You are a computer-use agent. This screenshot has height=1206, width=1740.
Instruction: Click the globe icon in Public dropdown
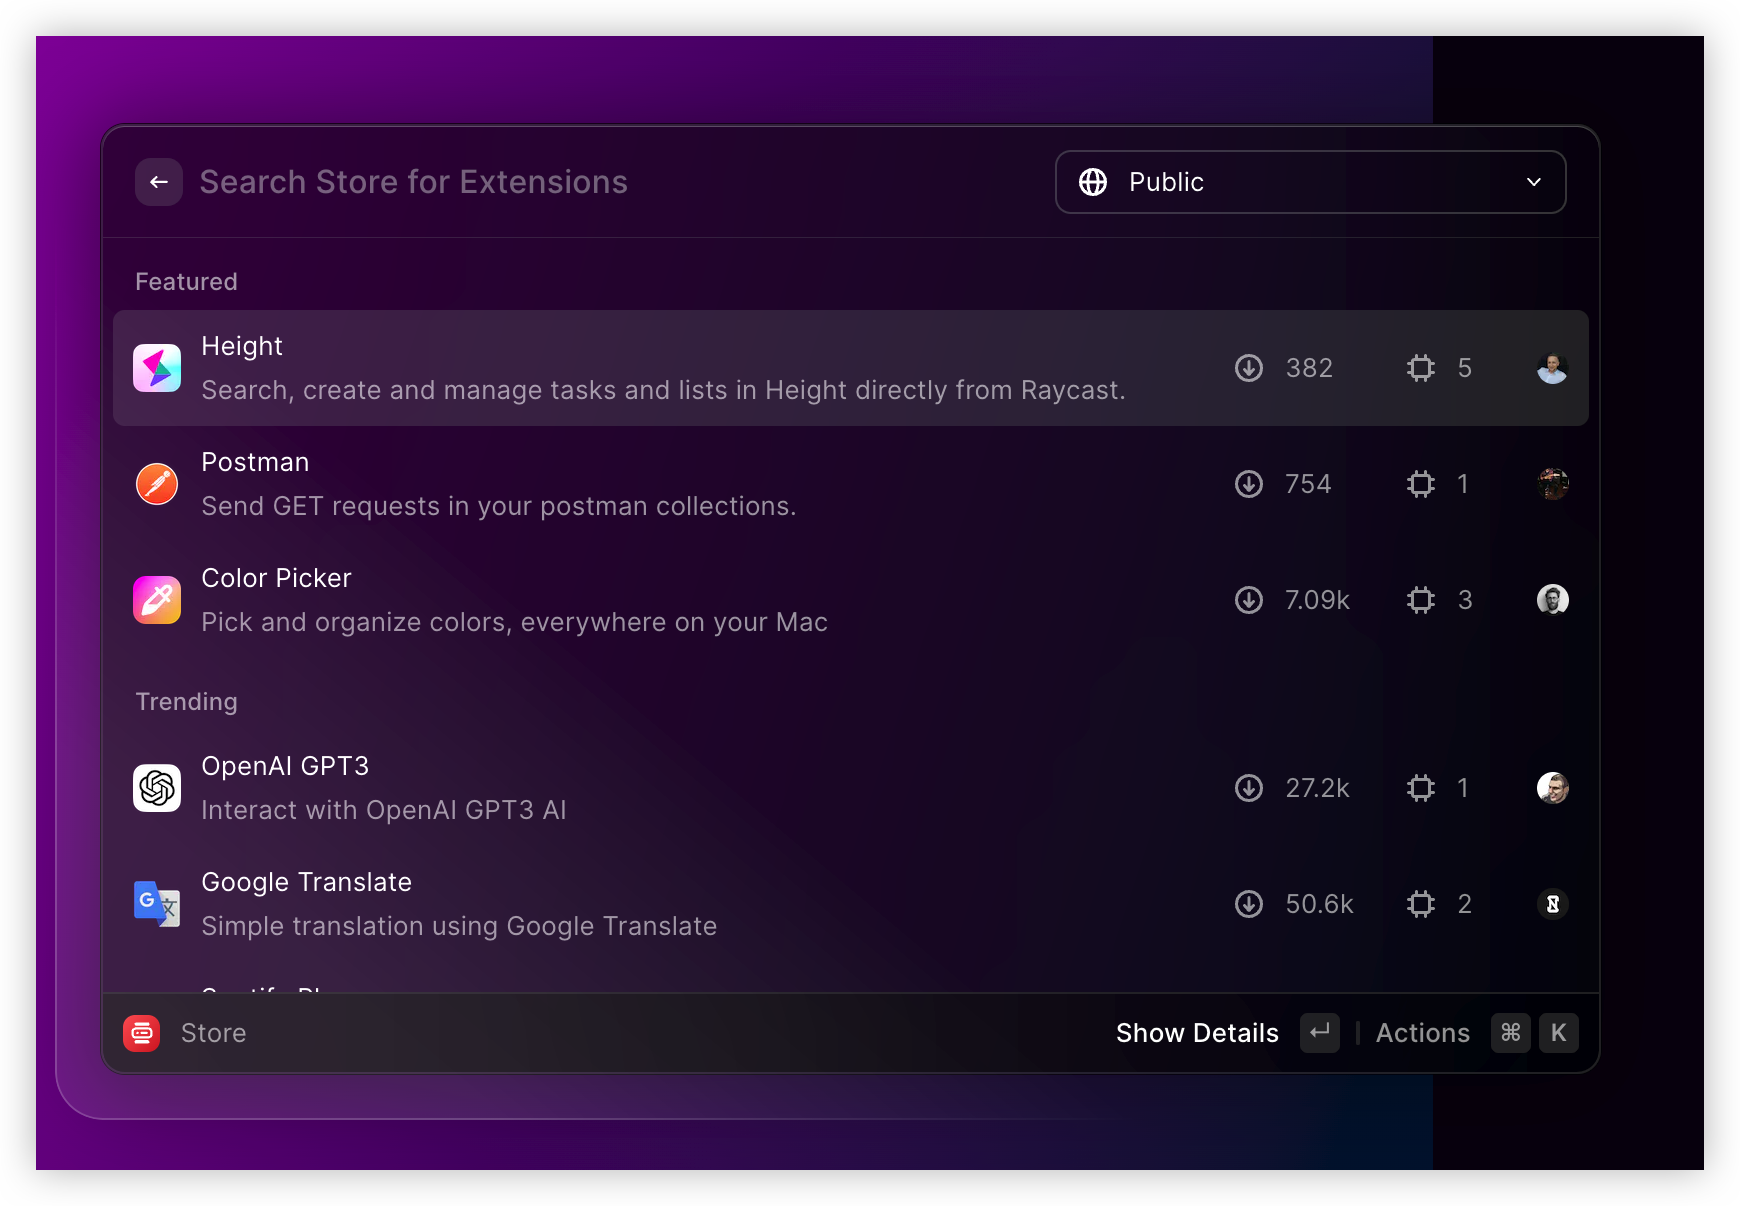coord(1093,182)
